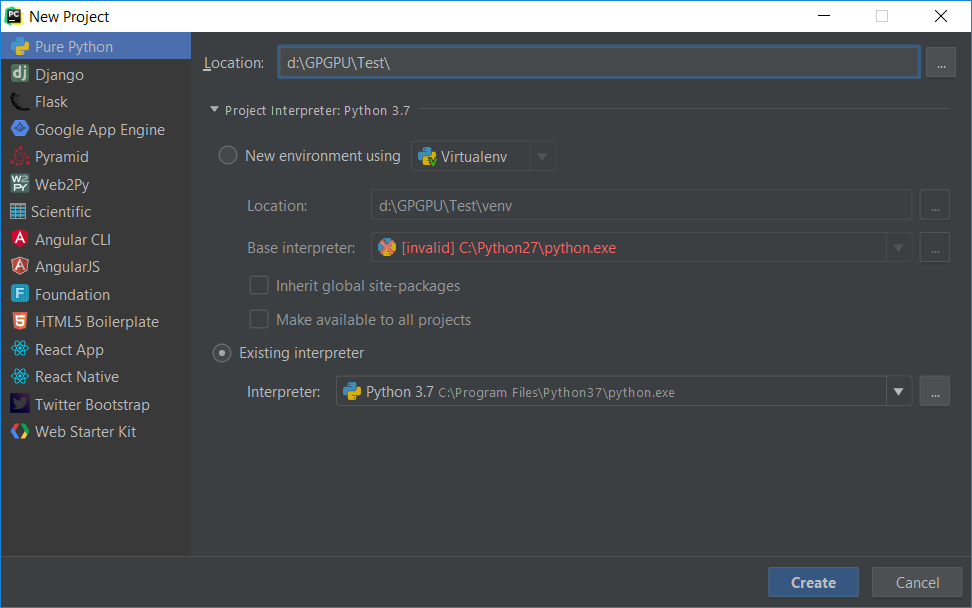Click the Web Starter Kit icon
The image size is (972, 608).
pyautogui.click(x=20, y=431)
